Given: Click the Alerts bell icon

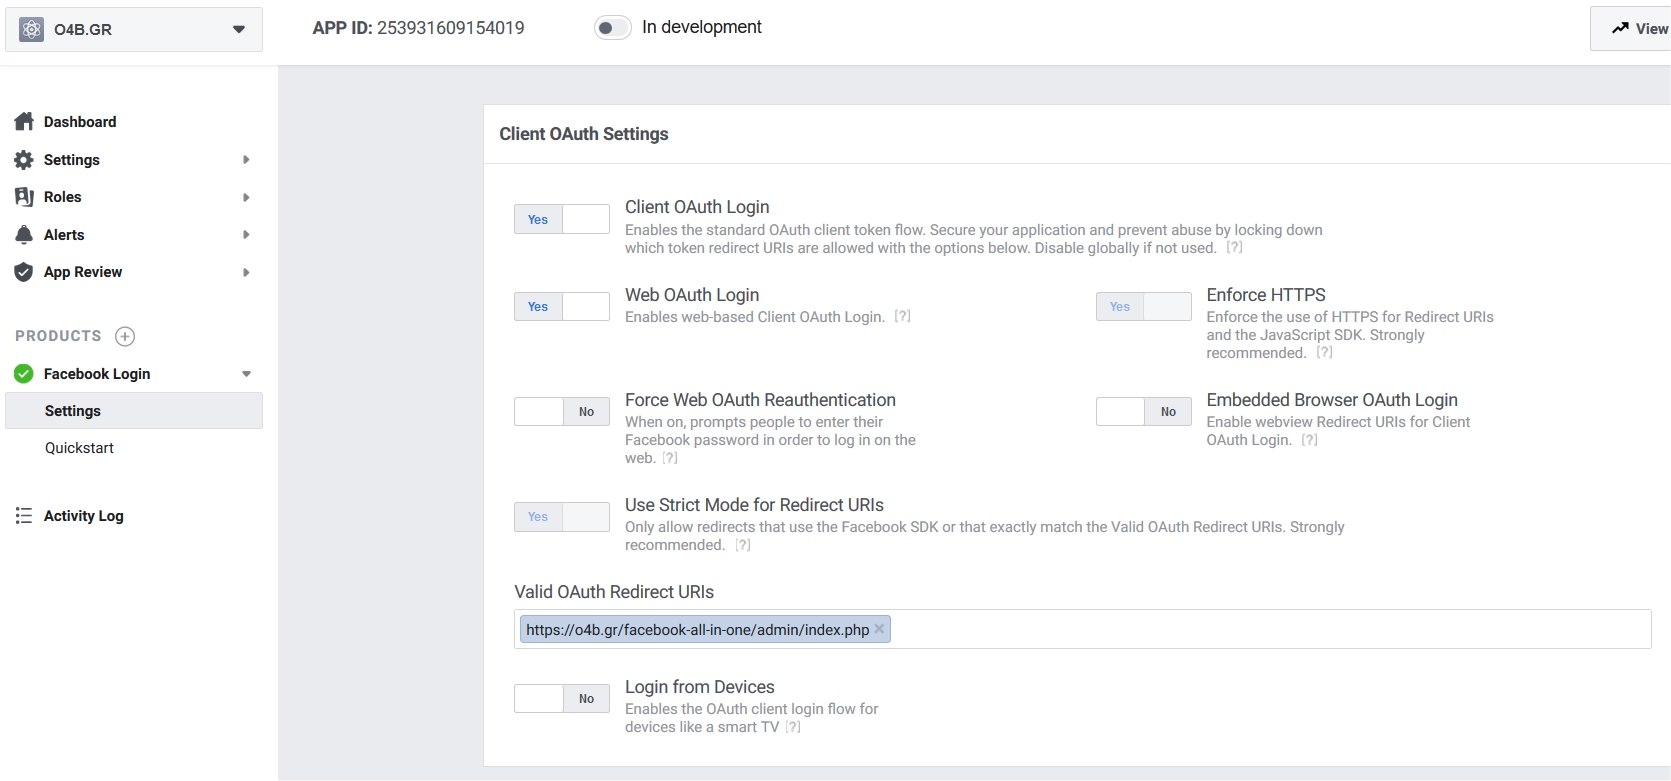Looking at the screenshot, I should (x=24, y=235).
